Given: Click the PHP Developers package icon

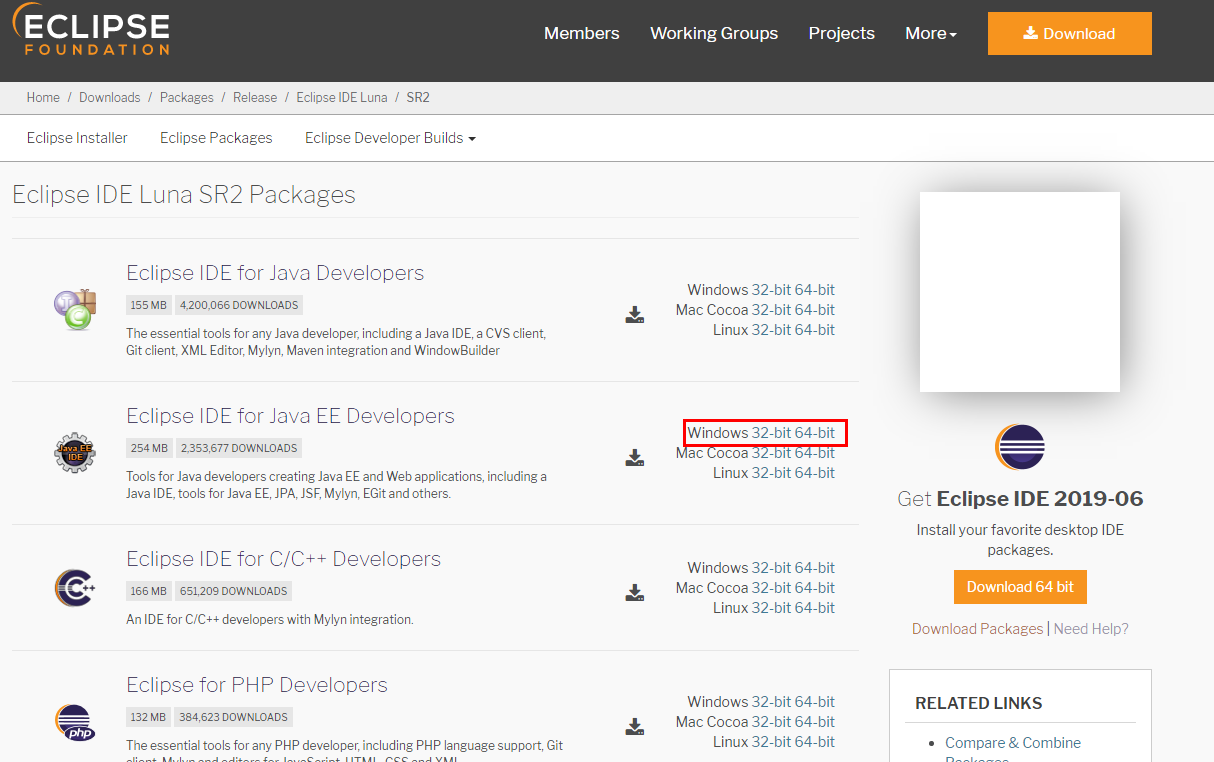Looking at the screenshot, I should 75,722.
